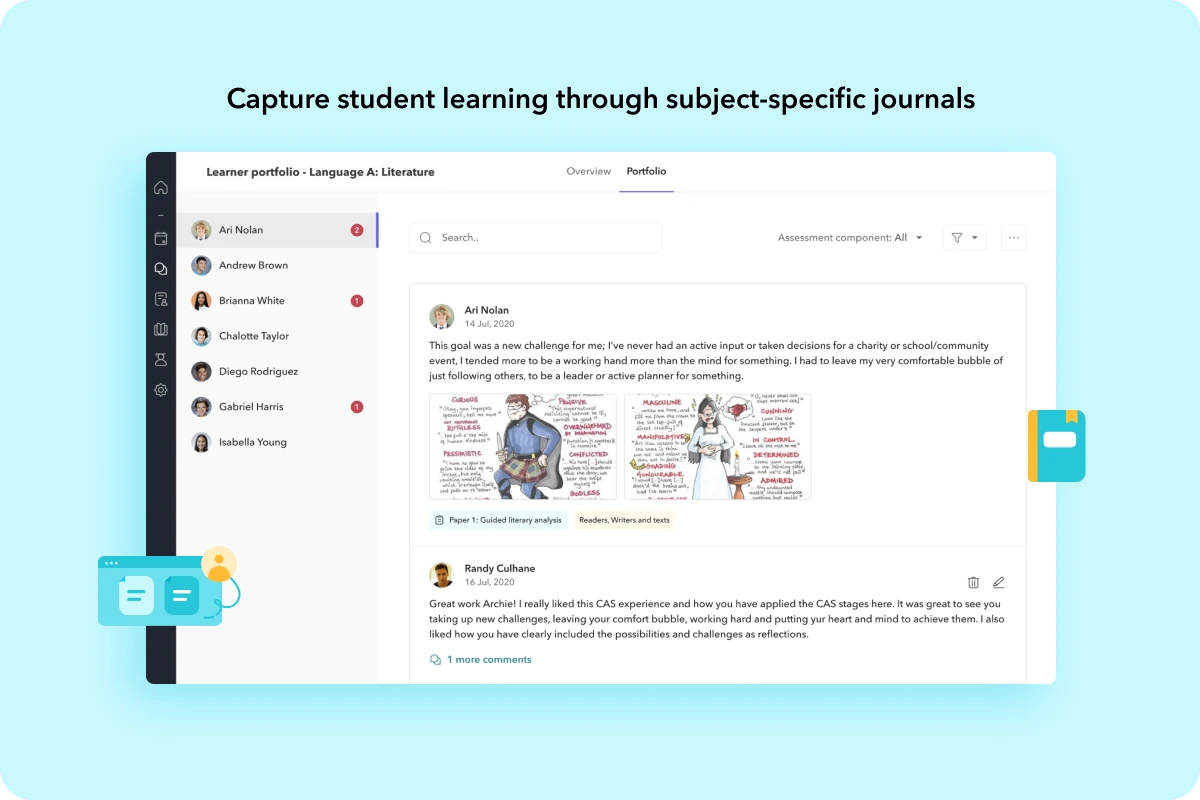The width and height of the screenshot is (1200, 800).
Task: Expand the 1 more comments link
Action: (480, 660)
